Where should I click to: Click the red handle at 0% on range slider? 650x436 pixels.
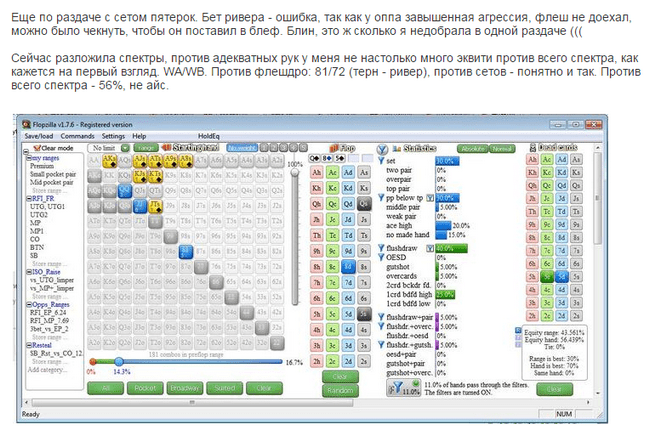click(93, 361)
